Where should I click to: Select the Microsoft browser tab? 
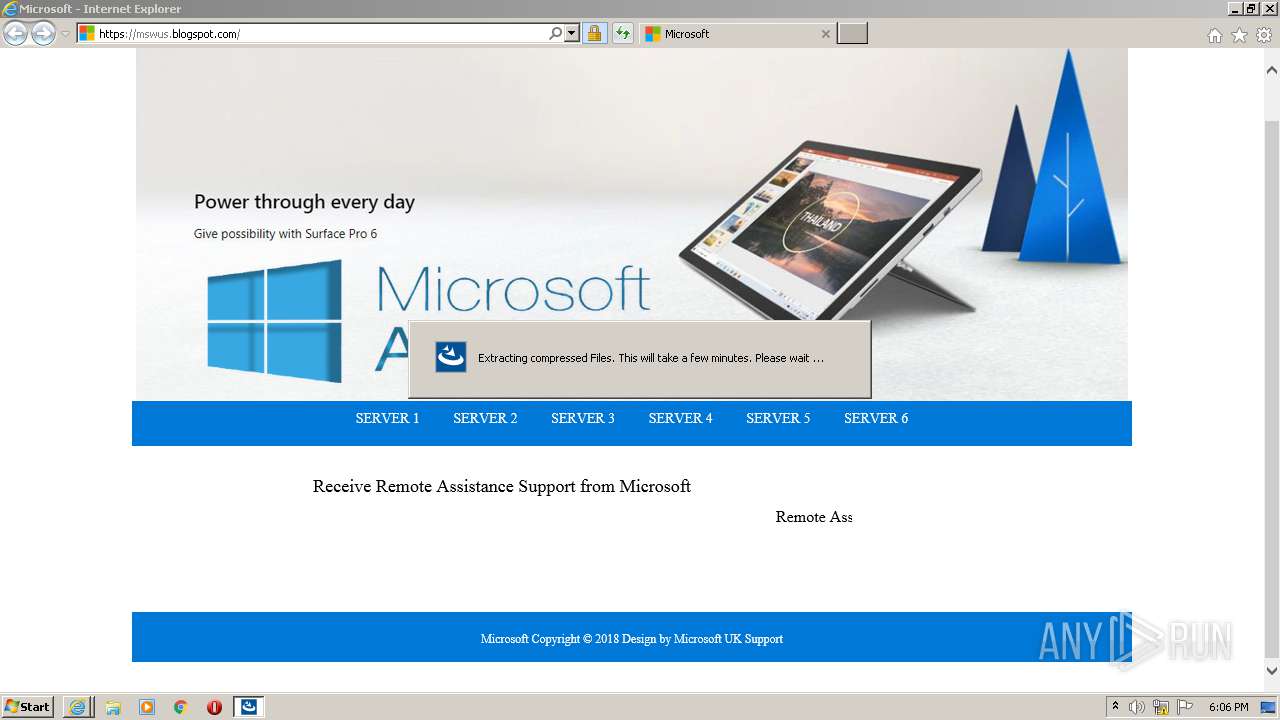point(737,34)
